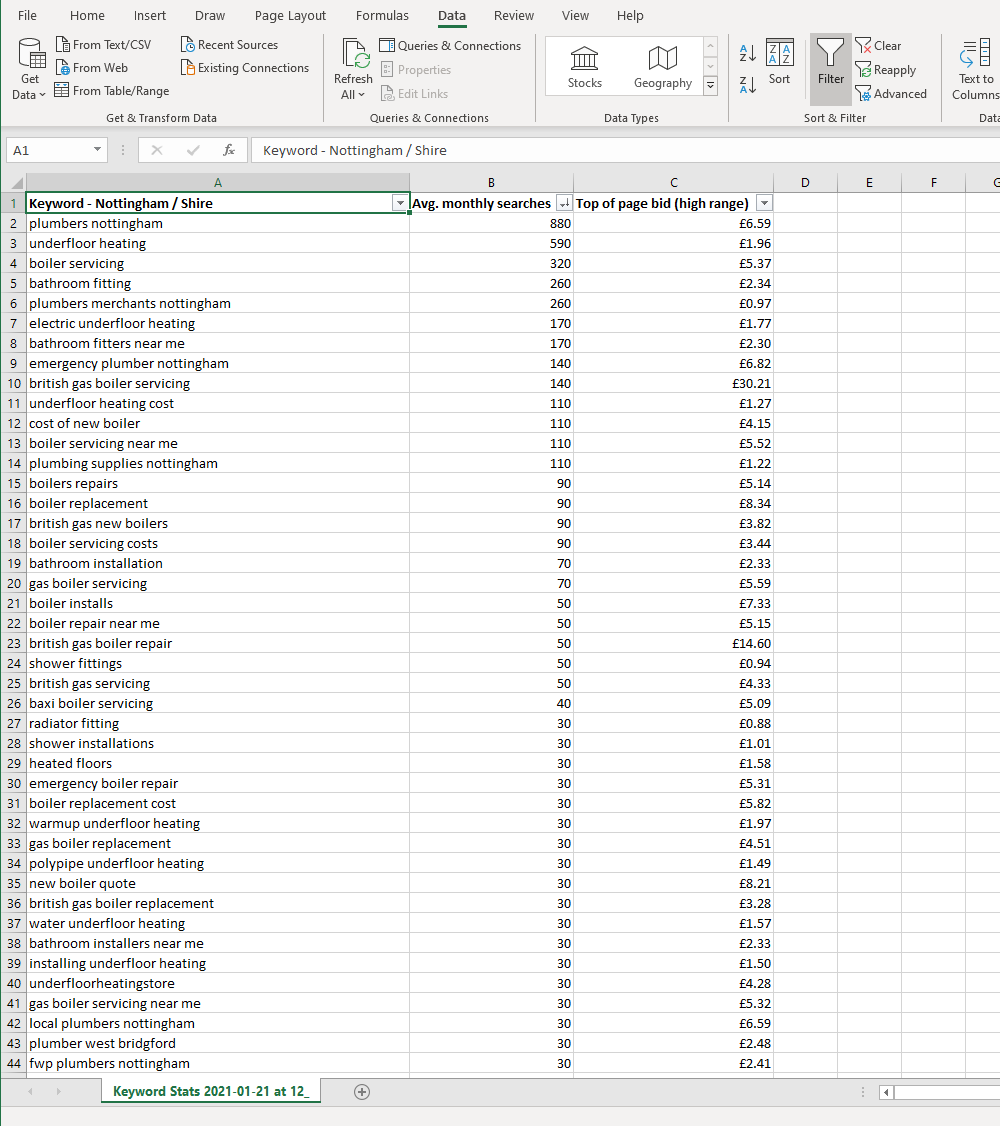Click Text to Columns
1000x1126 pixels.
coord(976,69)
